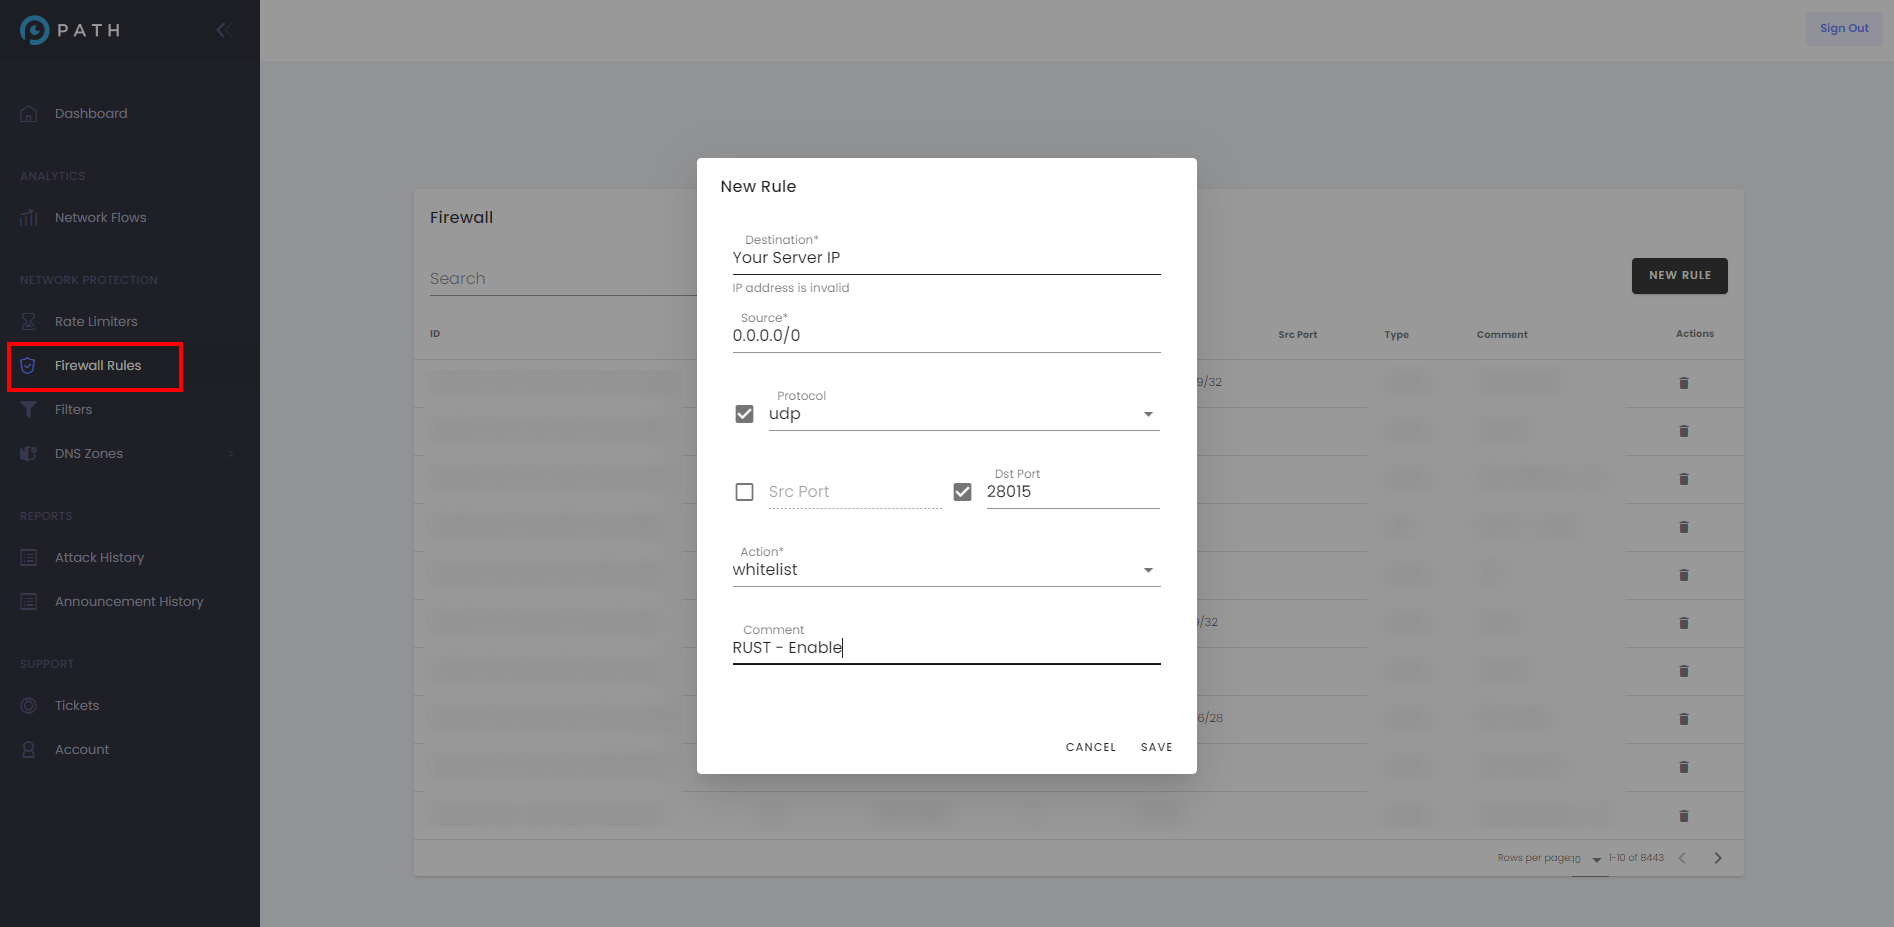The image size is (1894, 927).
Task: Uncheck the Dst Port checkbox
Action: [x=962, y=492]
